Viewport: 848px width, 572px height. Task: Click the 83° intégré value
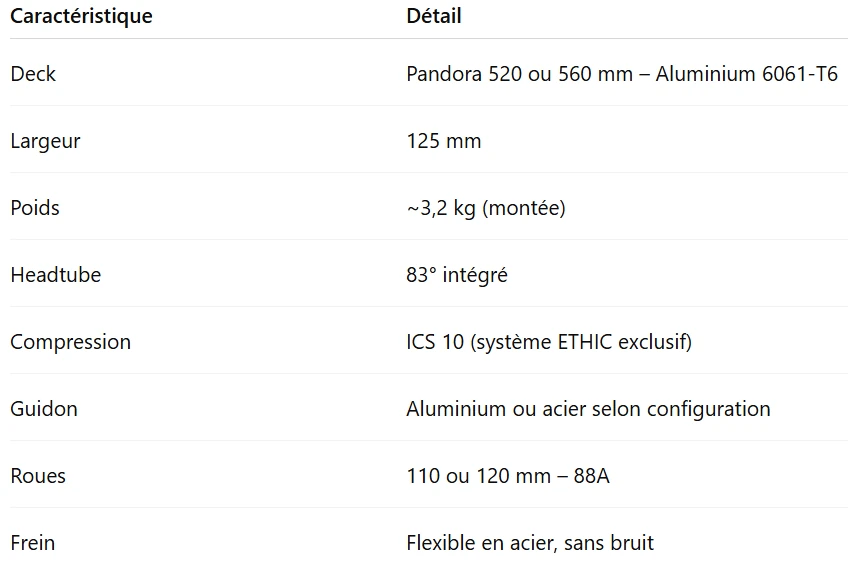point(457,275)
